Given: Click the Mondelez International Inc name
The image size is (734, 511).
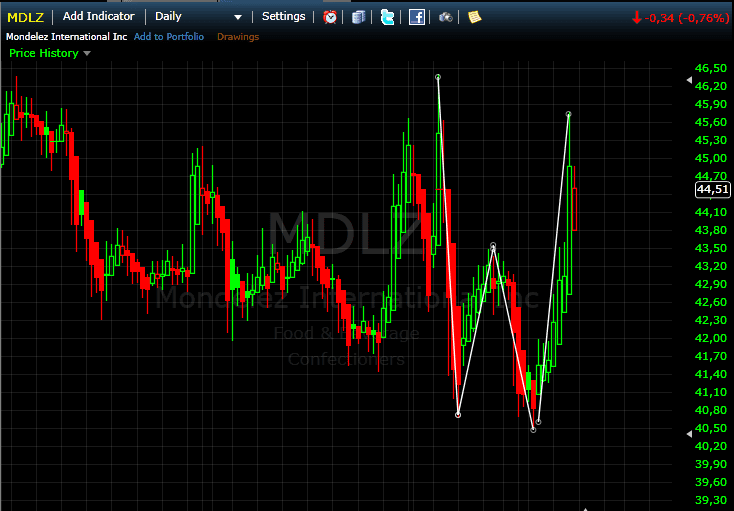Looking at the screenshot, I should point(66,36).
